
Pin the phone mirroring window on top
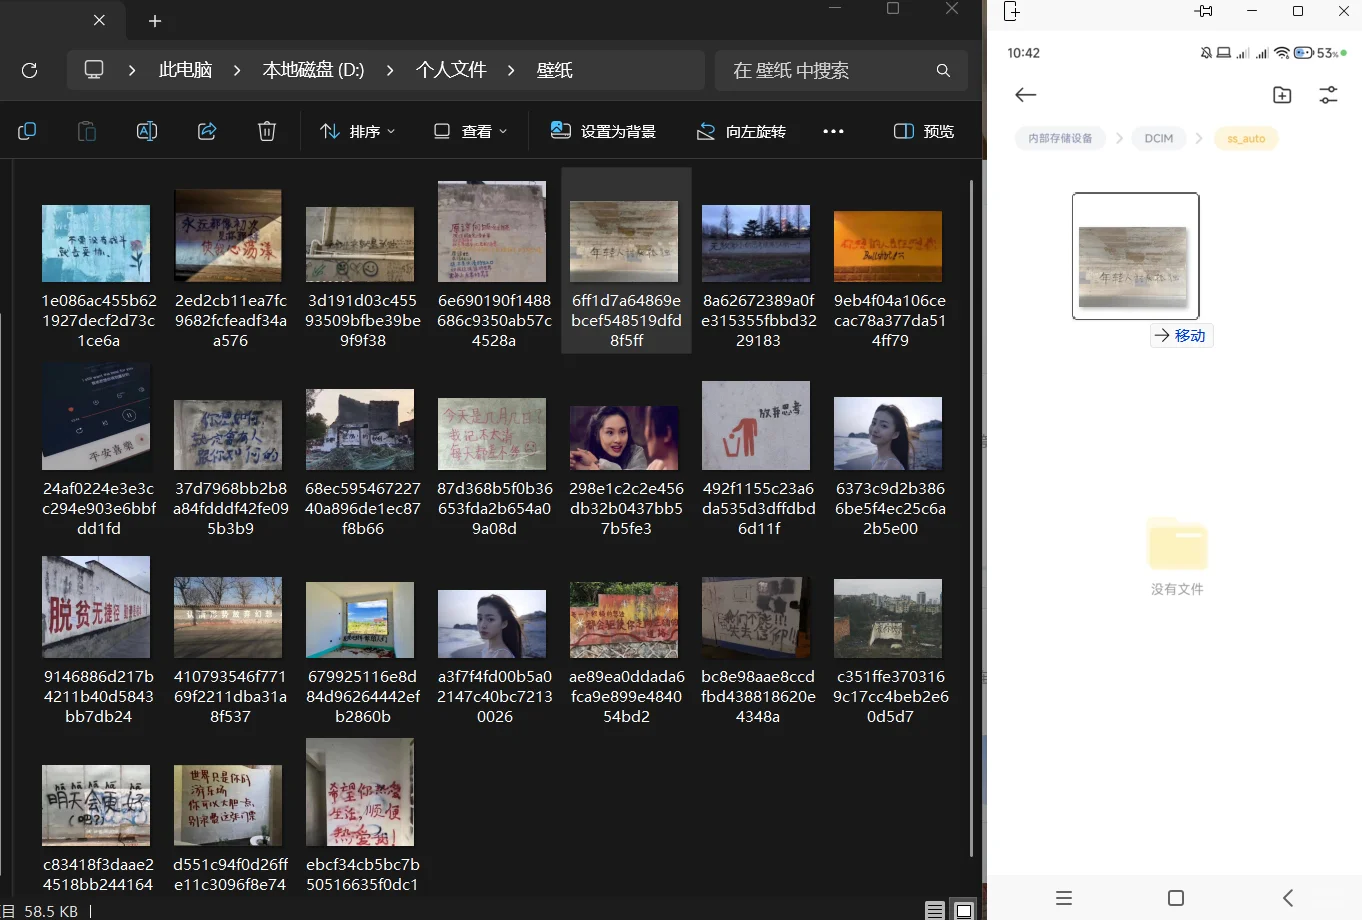[x=1204, y=11]
